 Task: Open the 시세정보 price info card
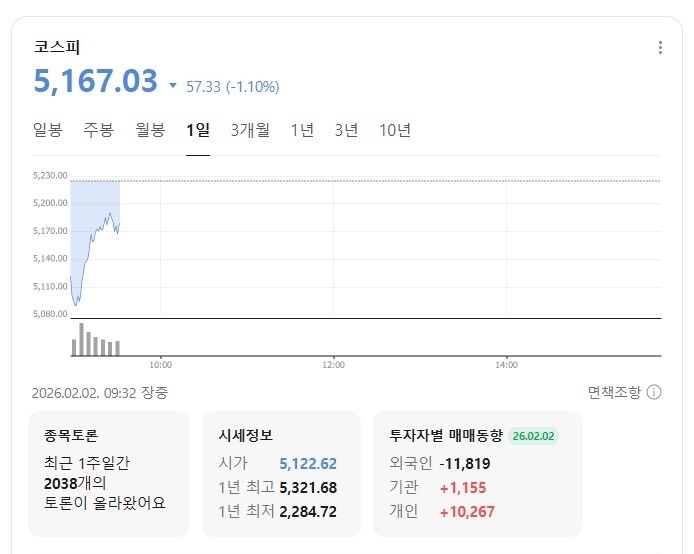pos(281,473)
